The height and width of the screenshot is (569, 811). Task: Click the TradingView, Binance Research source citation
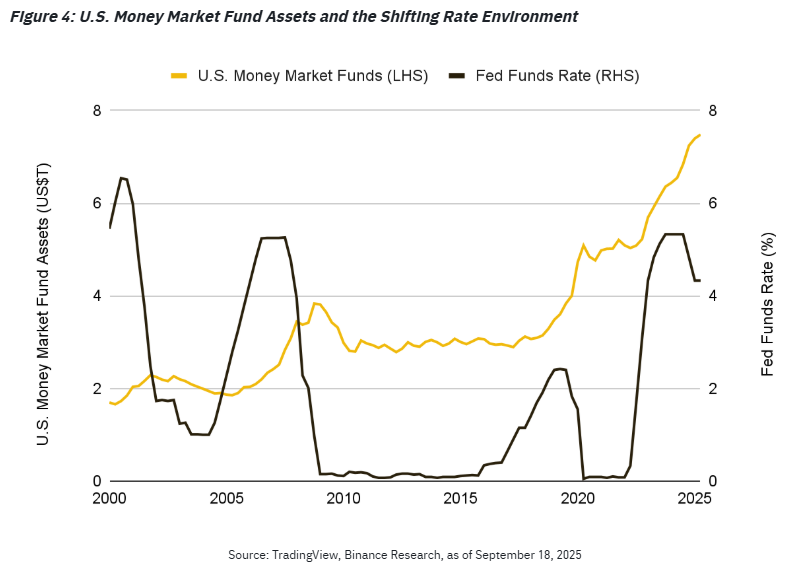(405, 553)
